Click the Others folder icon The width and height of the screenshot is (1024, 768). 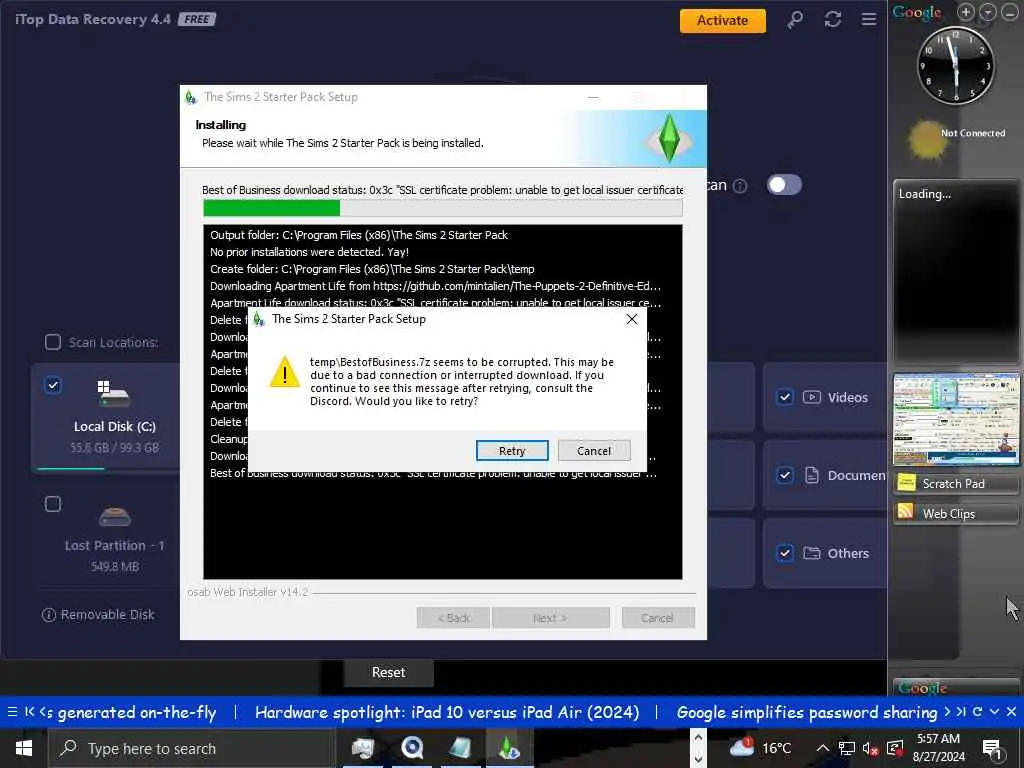[812, 553]
